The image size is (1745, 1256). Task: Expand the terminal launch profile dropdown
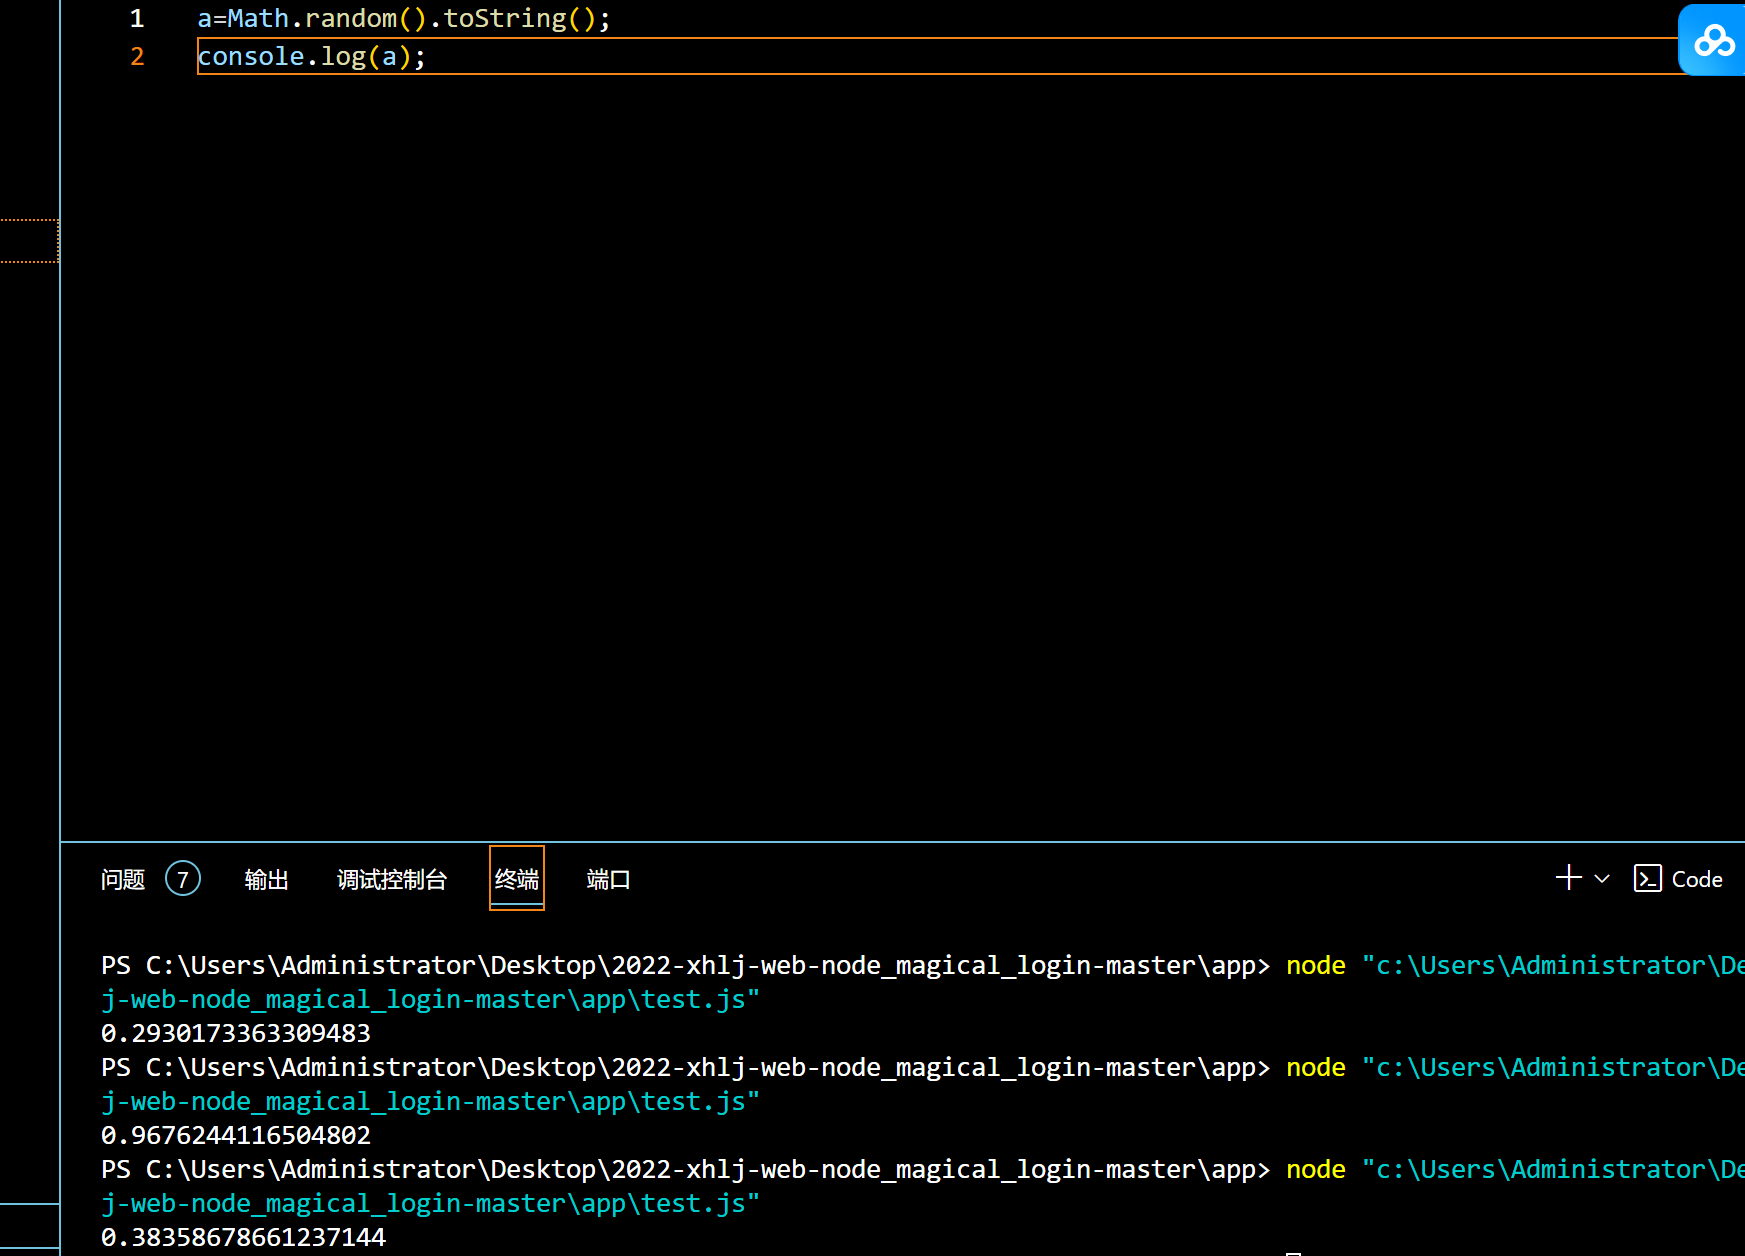1602,879
